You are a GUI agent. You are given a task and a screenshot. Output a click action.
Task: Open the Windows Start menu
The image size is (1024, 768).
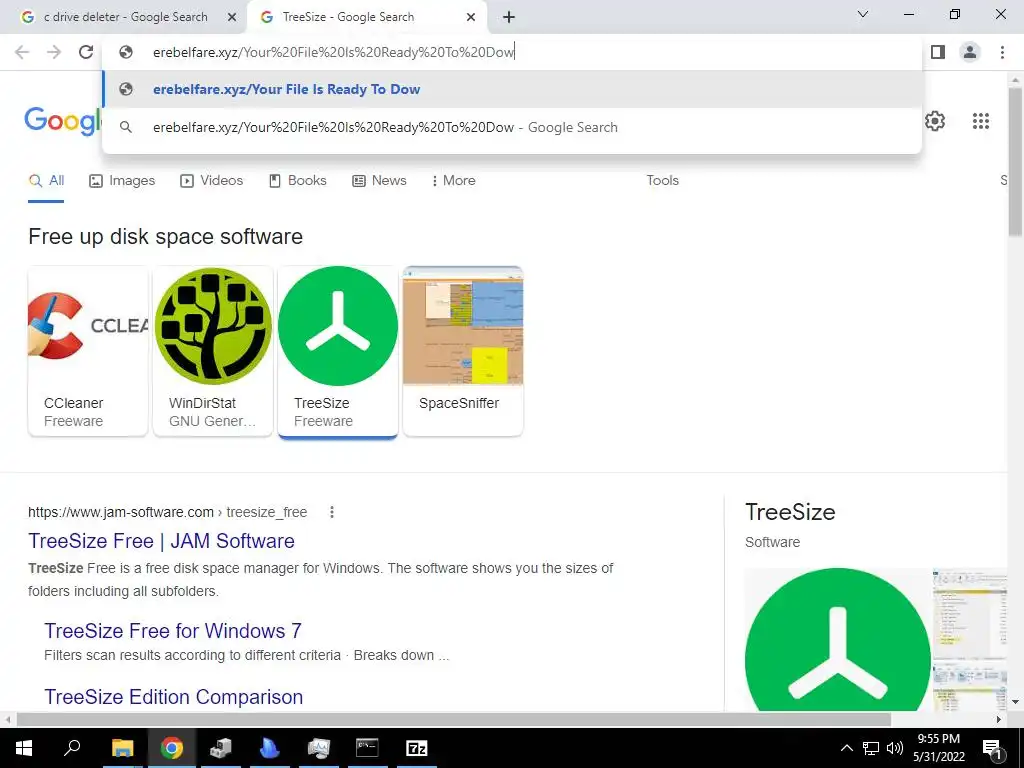coord(24,748)
